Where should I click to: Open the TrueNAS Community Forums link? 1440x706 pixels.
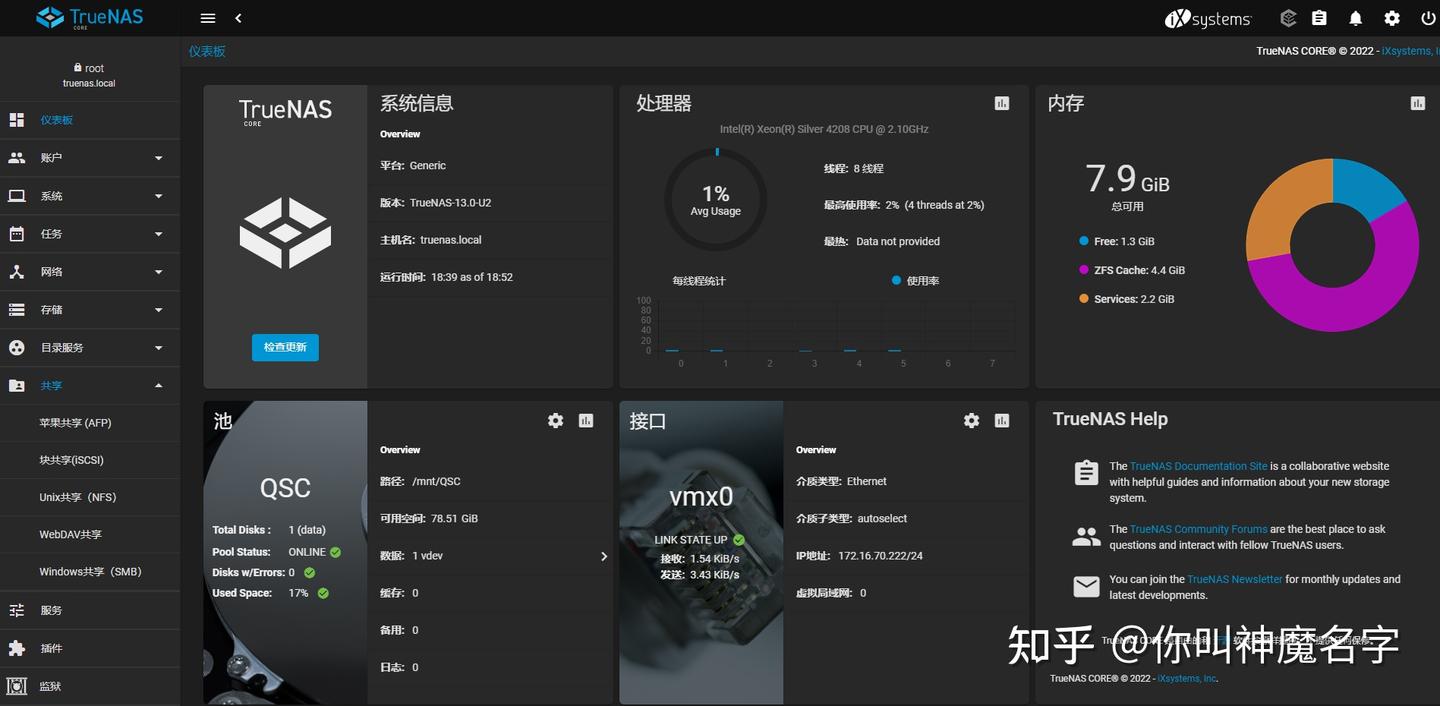(x=1197, y=528)
